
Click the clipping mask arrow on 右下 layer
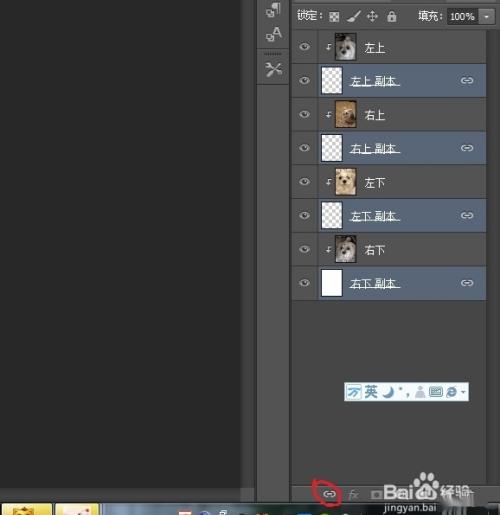pos(329,249)
